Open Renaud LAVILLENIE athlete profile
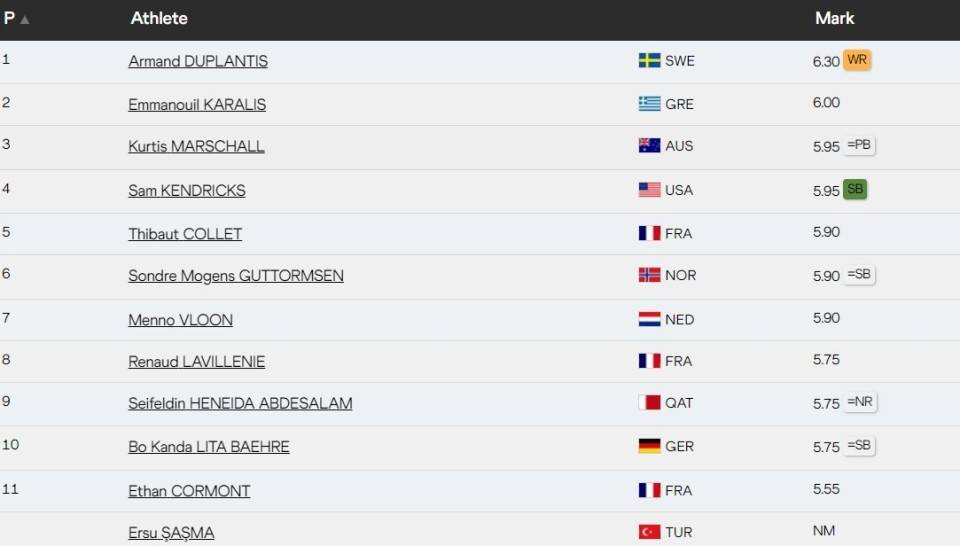960x546 pixels. [196, 362]
